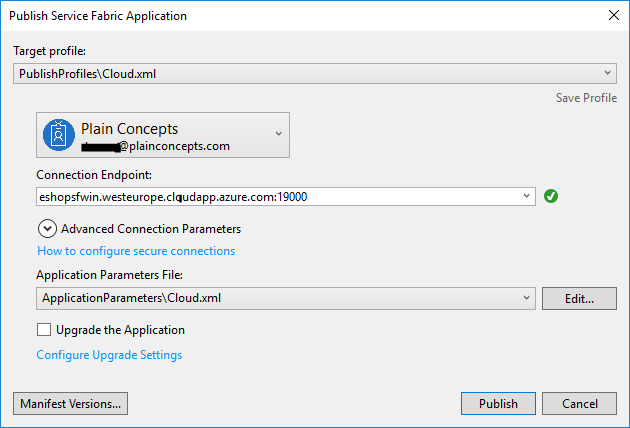Click the Save Profile link

point(586,97)
